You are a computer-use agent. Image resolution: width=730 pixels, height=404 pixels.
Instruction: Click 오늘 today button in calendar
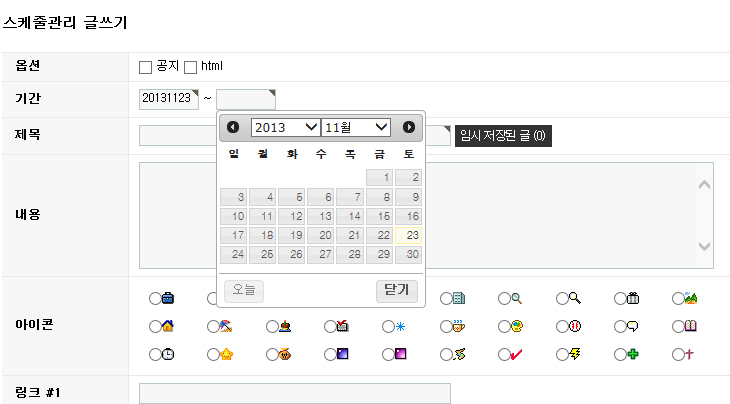click(244, 291)
